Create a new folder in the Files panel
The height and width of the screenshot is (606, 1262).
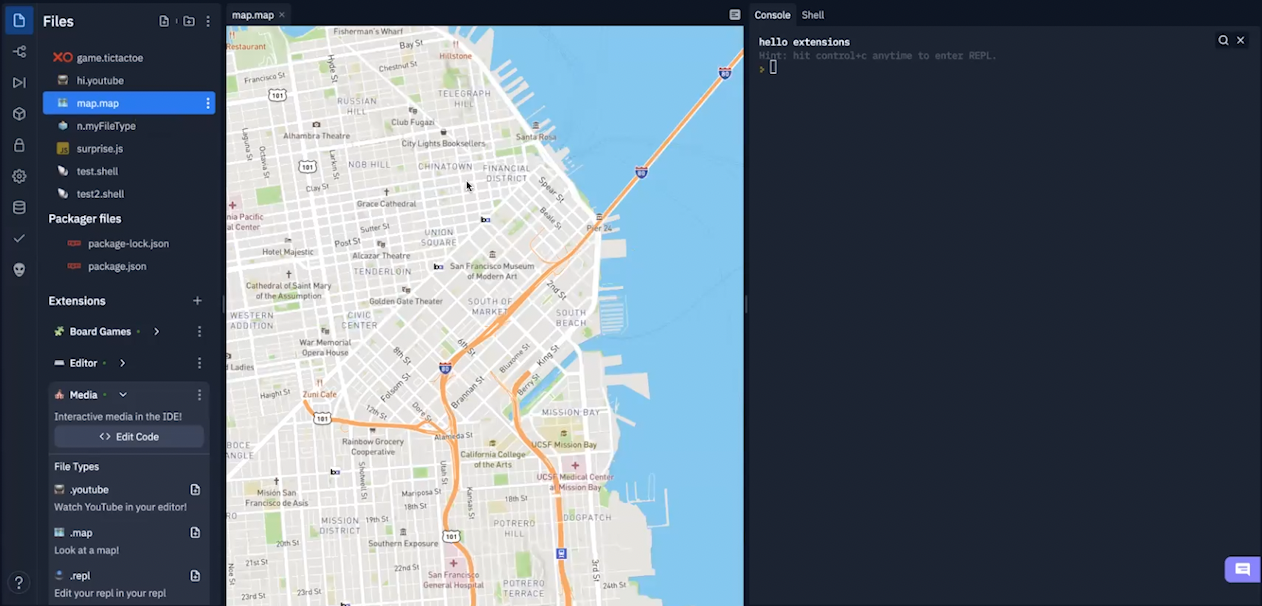point(188,20)
